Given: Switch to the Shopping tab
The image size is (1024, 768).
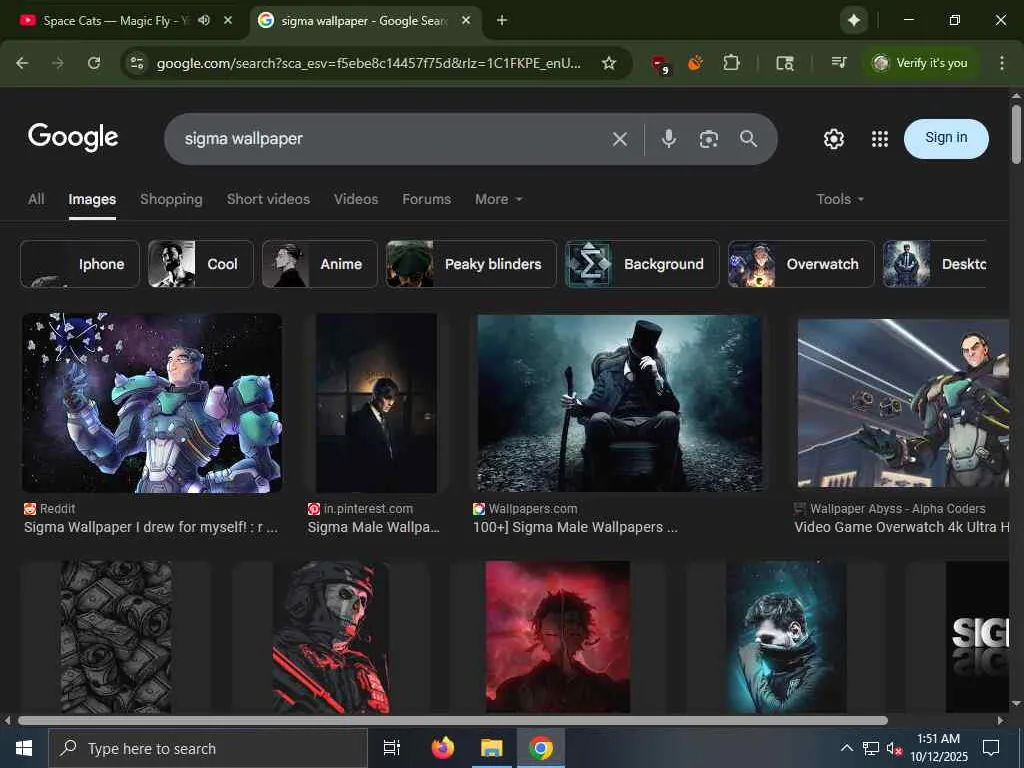Looking at the screenshot, I should pos(171,199).
